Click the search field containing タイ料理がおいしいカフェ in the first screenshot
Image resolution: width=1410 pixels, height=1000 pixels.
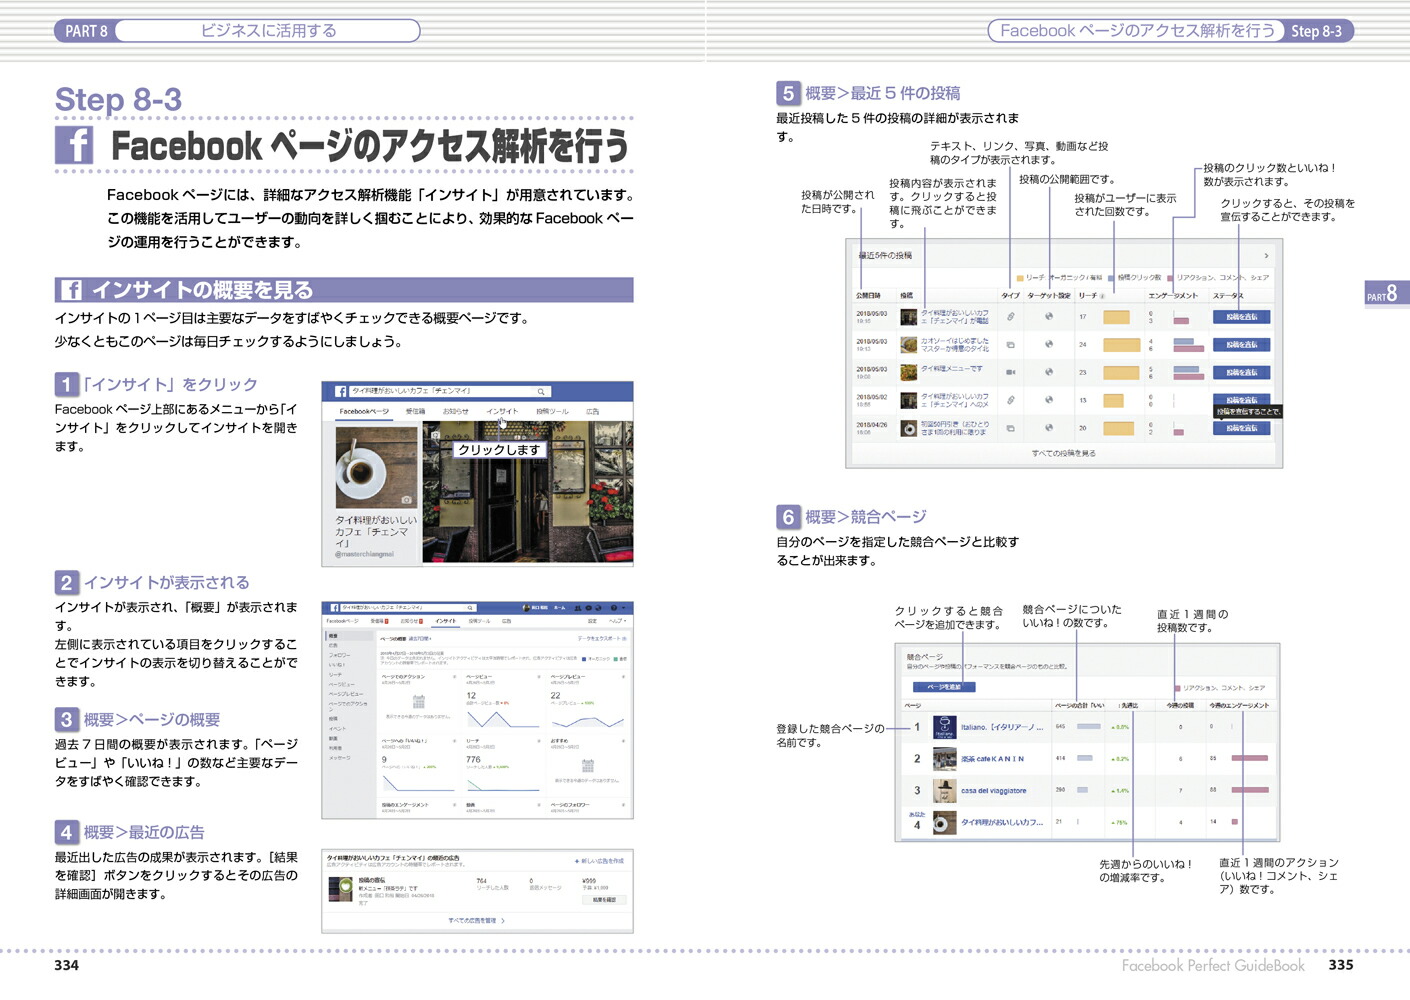pos(450,392)
